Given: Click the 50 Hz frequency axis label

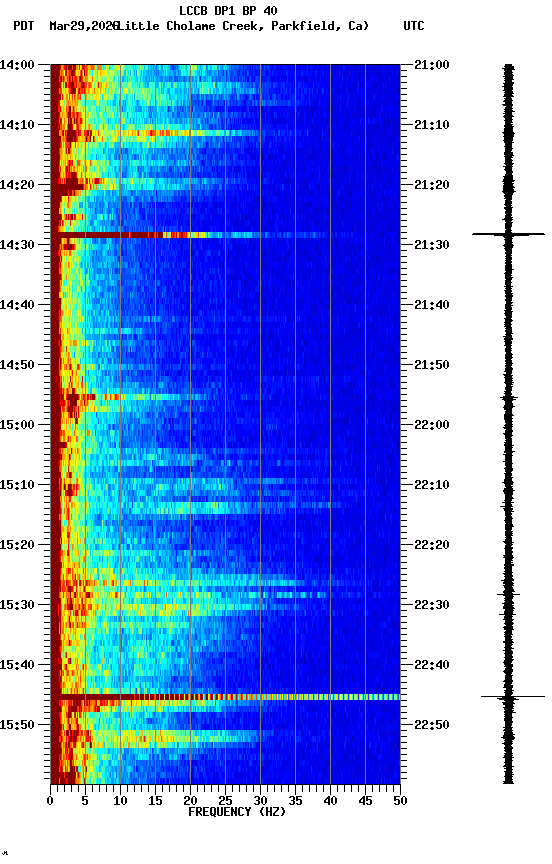Looking at the screenshot, I should [401, 801].
